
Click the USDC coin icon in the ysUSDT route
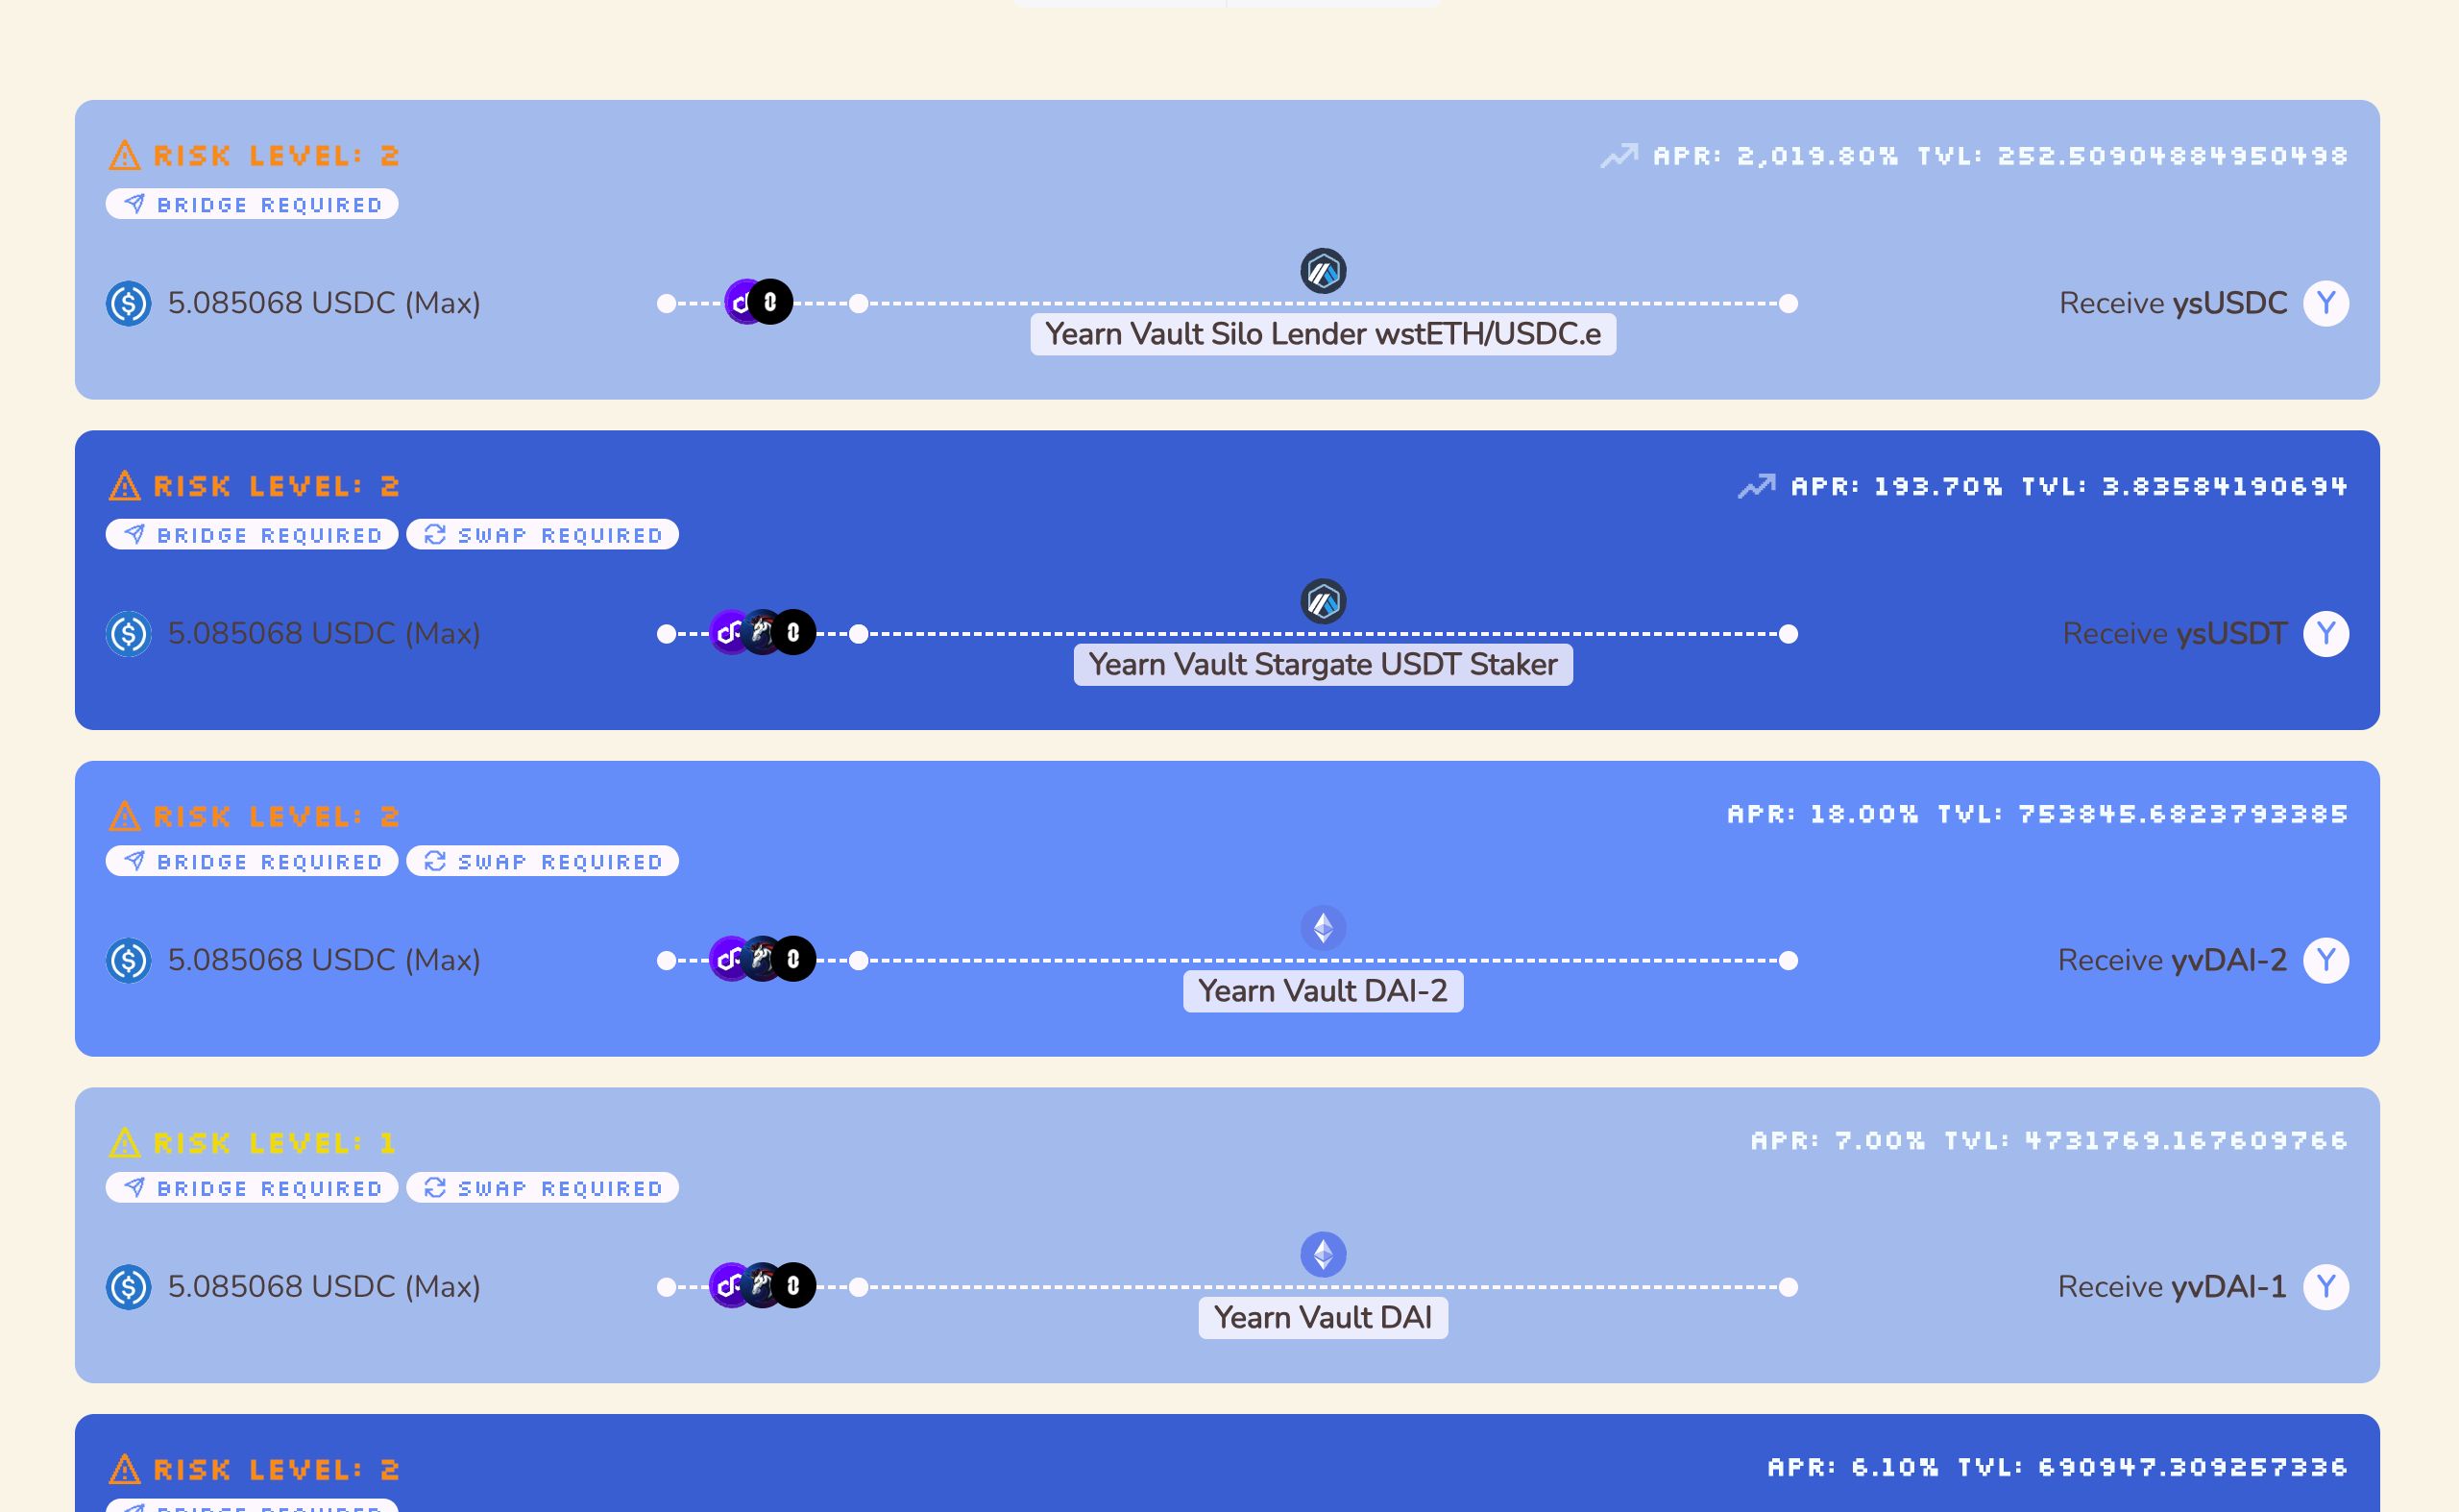point(128,634)
